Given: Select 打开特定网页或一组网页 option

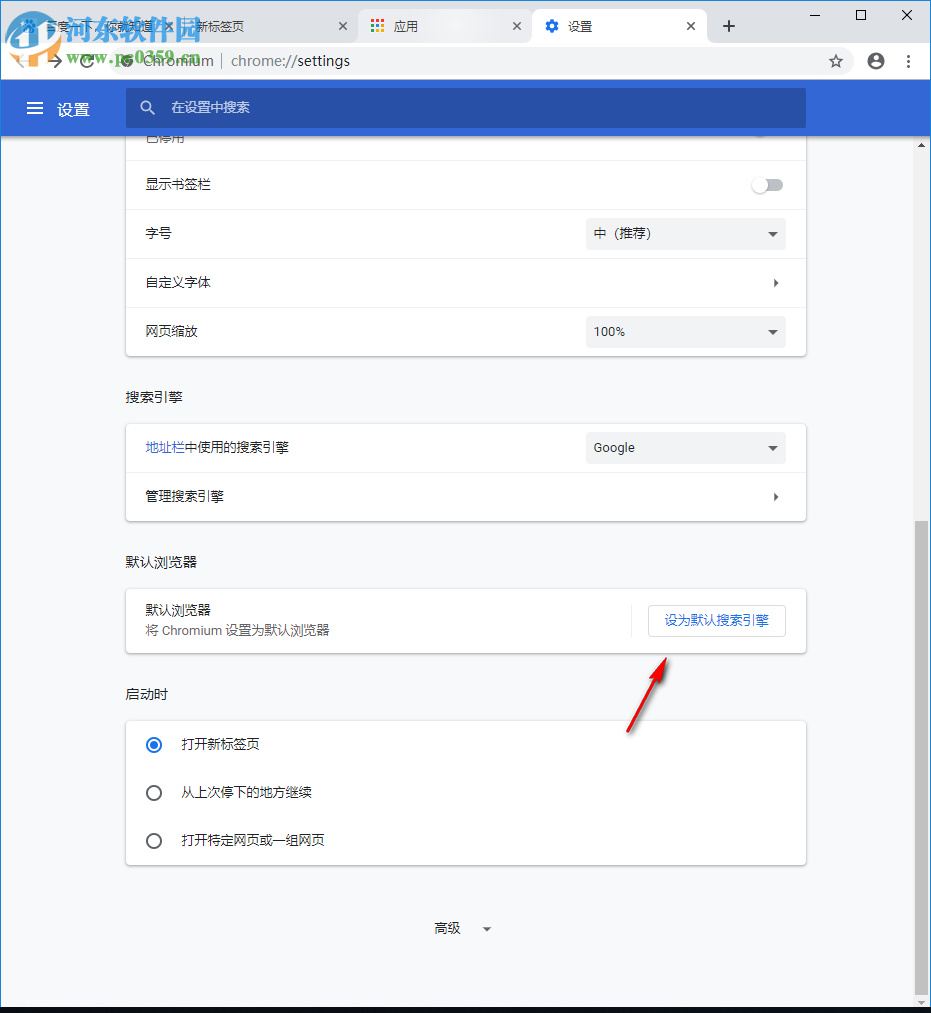Looking at the screenshot, I should (153, 840).
